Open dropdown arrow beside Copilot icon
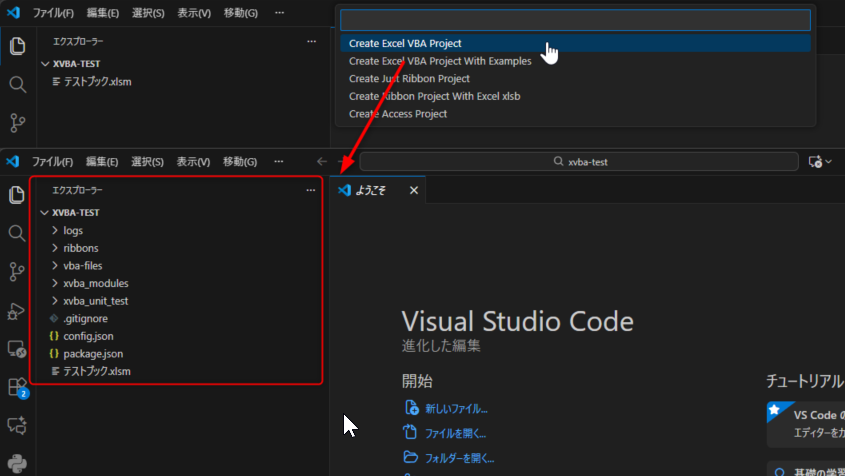Image resolution: width=845 pixels, height=476 pixels. (829, 162)
